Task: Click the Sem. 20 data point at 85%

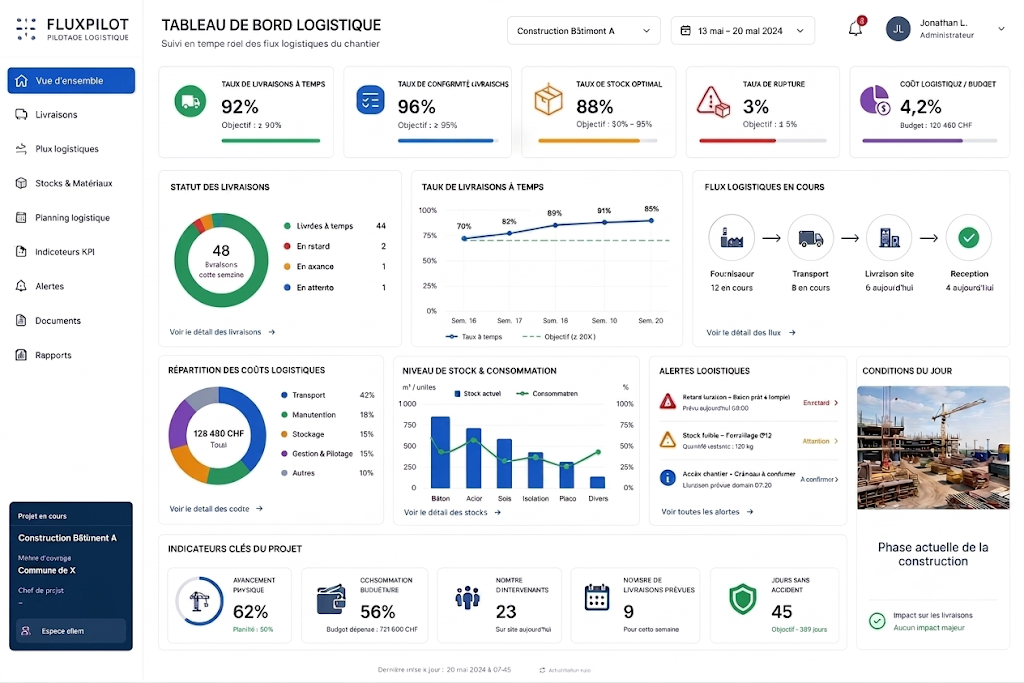Action: 651,221
